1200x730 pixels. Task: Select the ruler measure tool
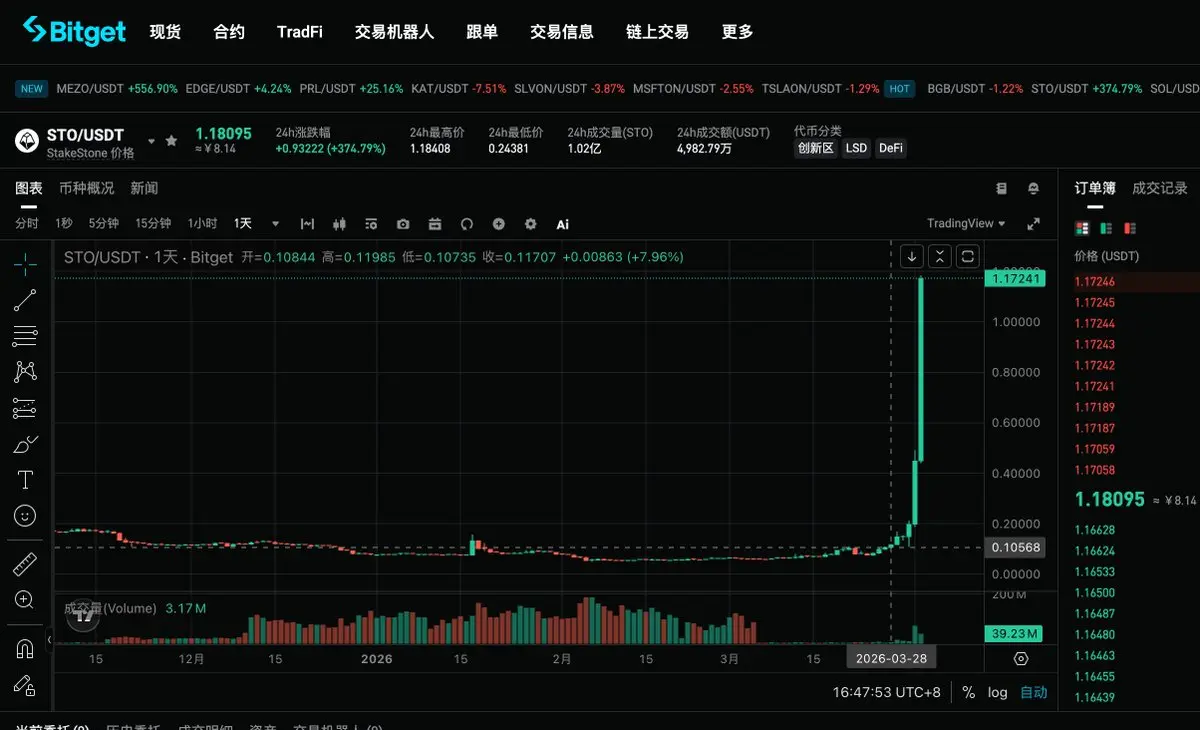(25, 565)
